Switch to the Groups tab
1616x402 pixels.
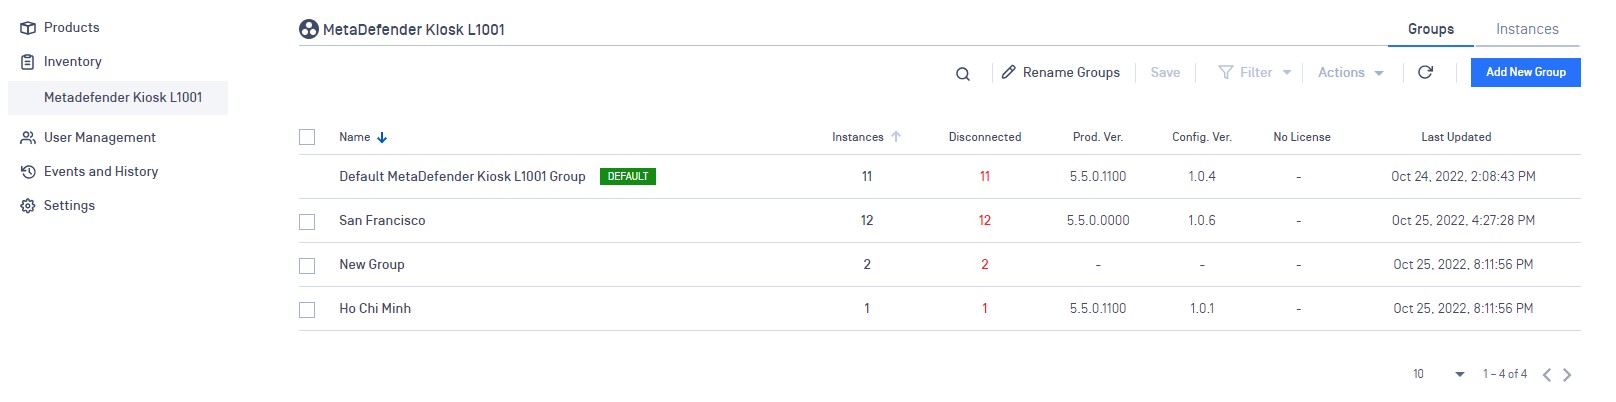click(x=1431, y=29)
